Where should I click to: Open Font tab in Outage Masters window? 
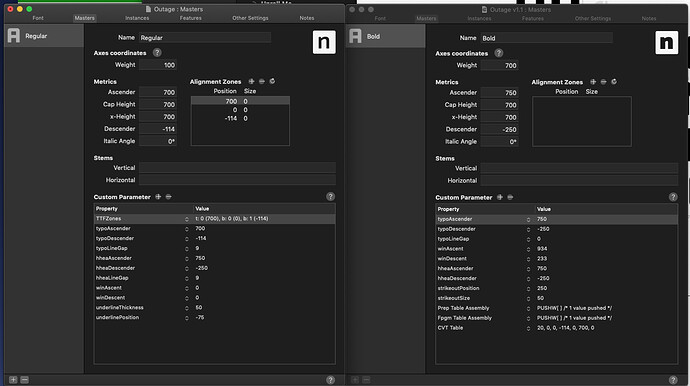[x=38, y=18]
